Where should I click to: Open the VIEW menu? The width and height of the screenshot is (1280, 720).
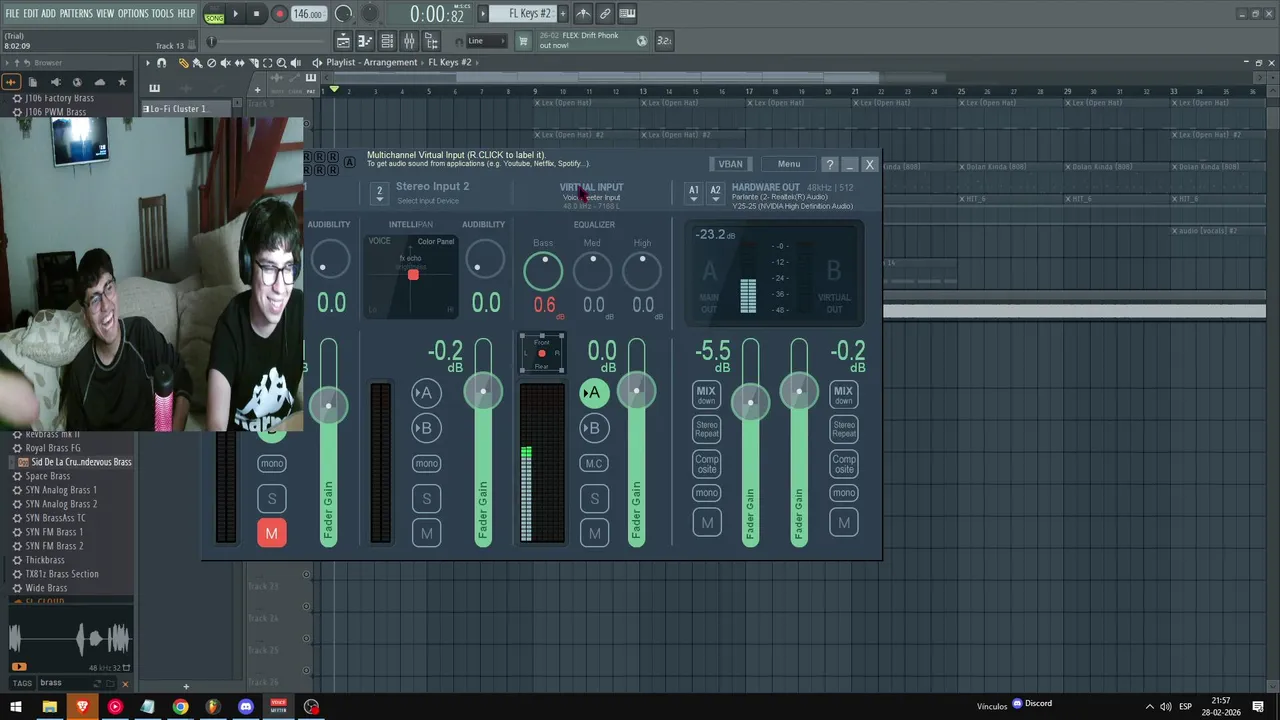[x=105, y=13]
